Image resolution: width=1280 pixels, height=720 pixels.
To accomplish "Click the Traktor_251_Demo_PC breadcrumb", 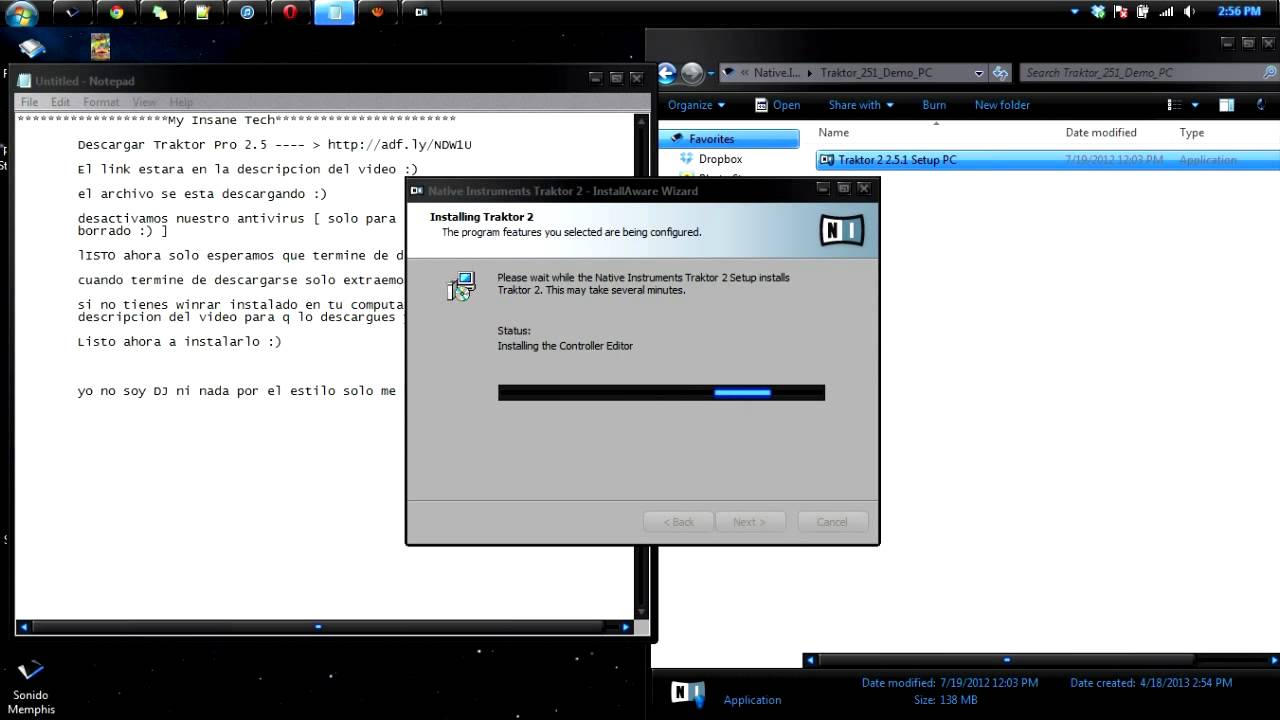I will tap(877, 73).
